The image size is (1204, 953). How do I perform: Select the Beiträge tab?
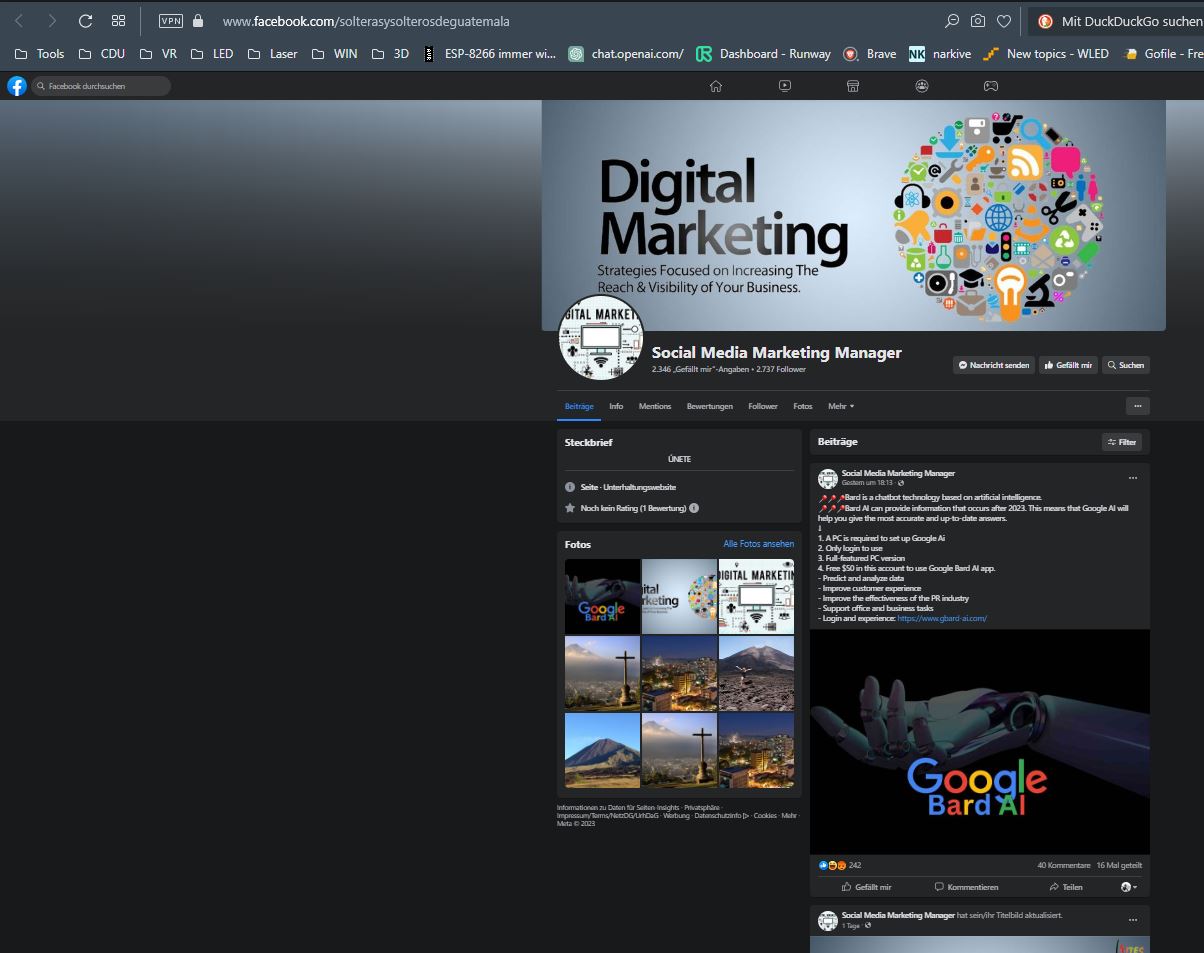[579, 406]
